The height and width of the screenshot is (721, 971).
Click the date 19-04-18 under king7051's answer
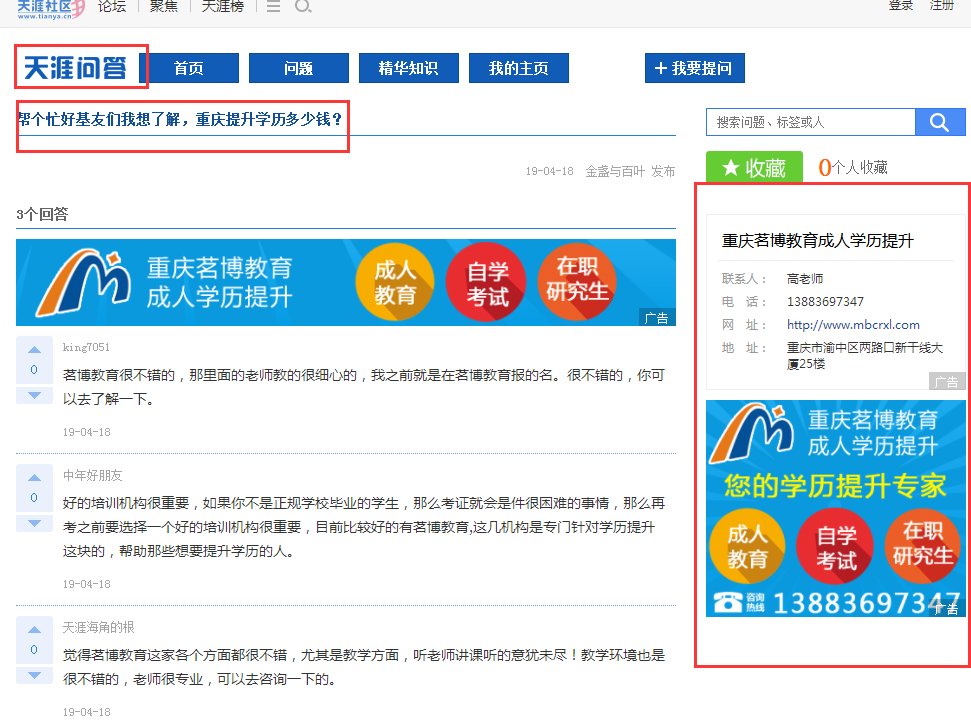click(86, 432)
